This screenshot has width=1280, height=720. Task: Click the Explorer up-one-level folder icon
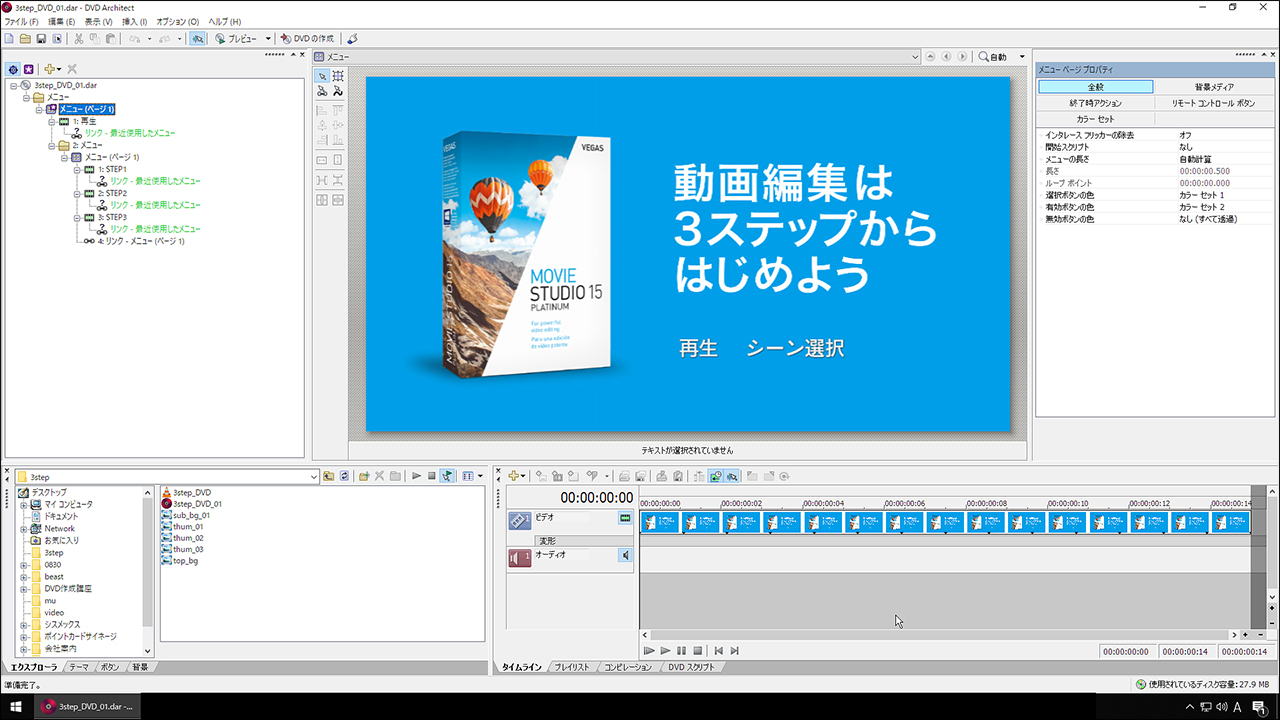[x=328, y=476]
